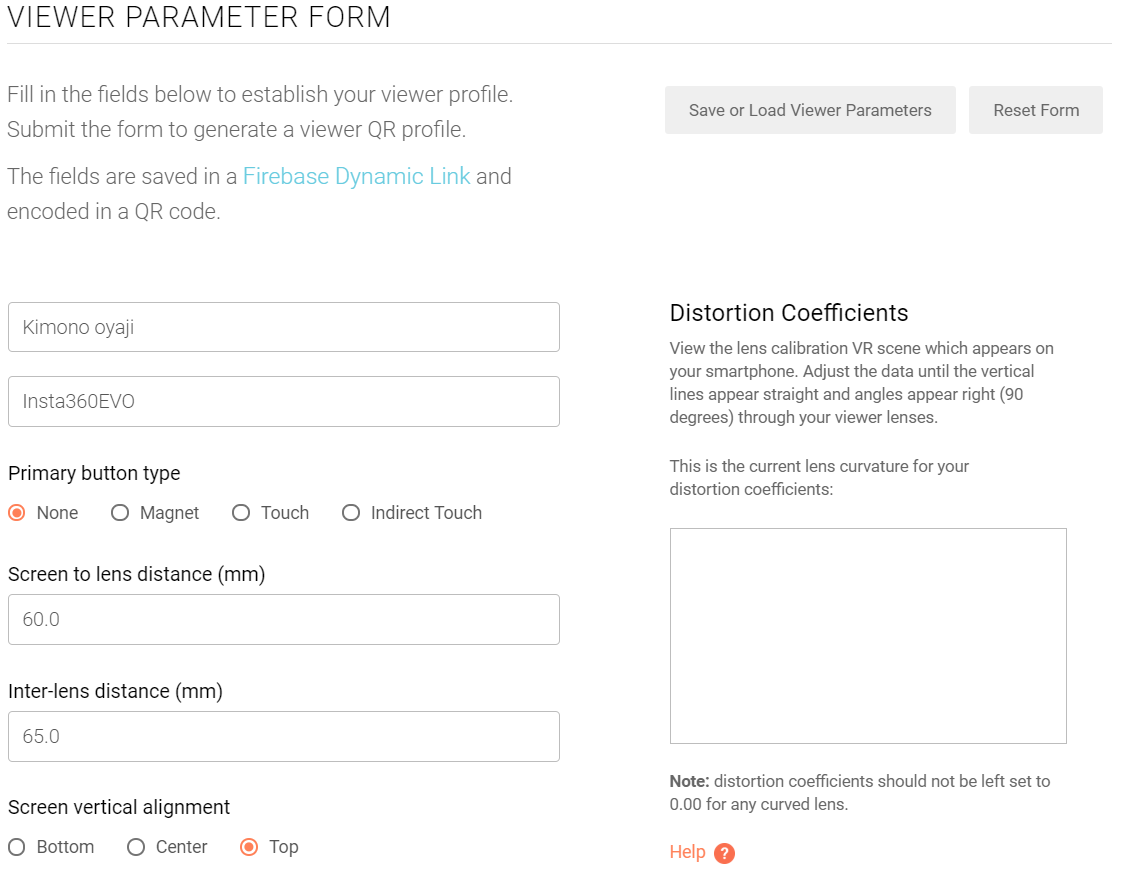Open the Help text link
Image resolution: width=1127 pixels, height=876 pixels.
(x=687, y=852)
